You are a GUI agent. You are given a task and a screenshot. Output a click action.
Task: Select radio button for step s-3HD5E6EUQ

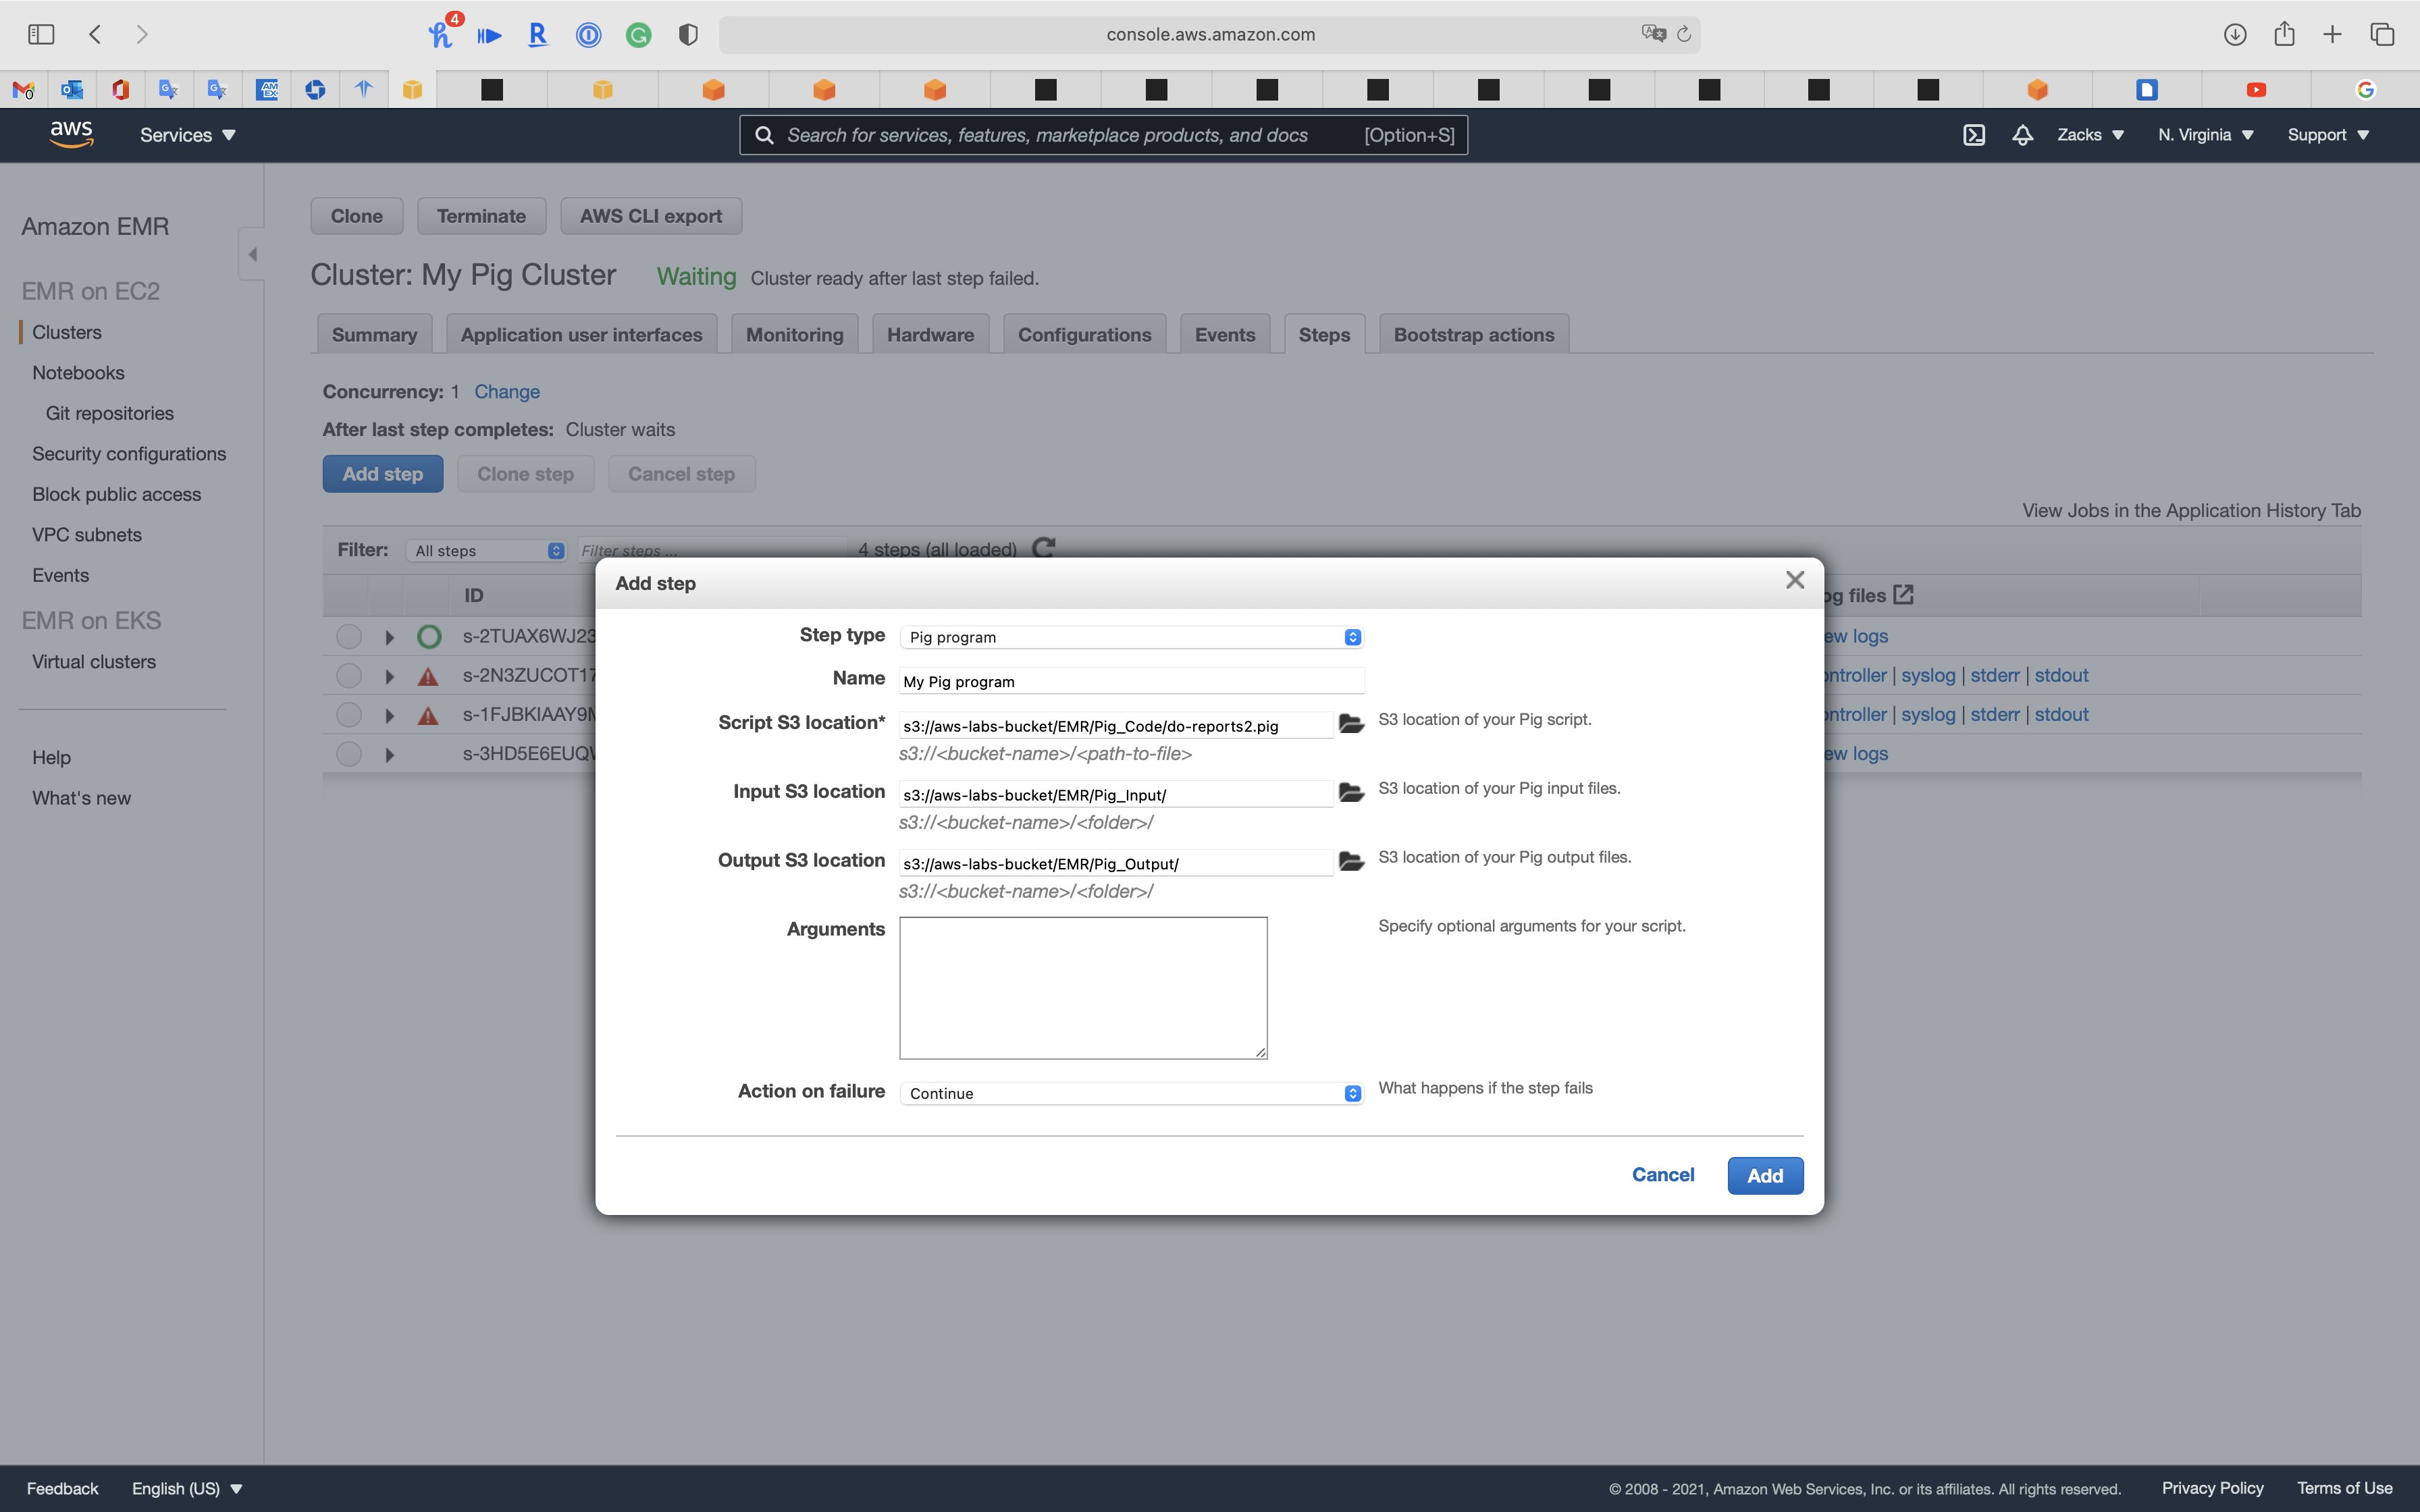coord(348,754)
